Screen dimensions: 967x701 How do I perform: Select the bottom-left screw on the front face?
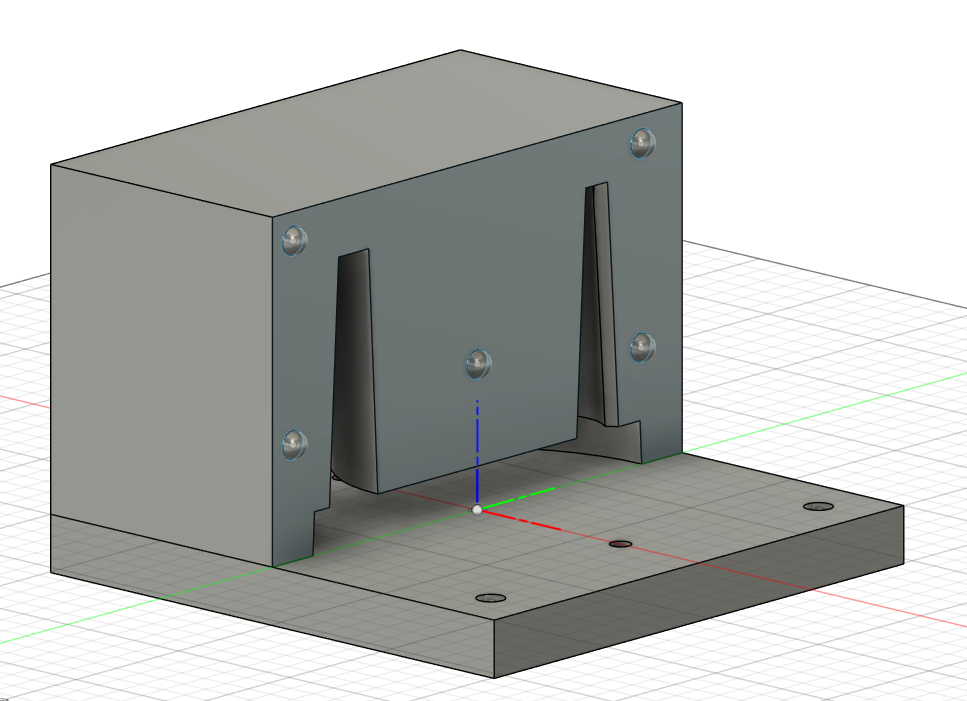click(294, 444)
